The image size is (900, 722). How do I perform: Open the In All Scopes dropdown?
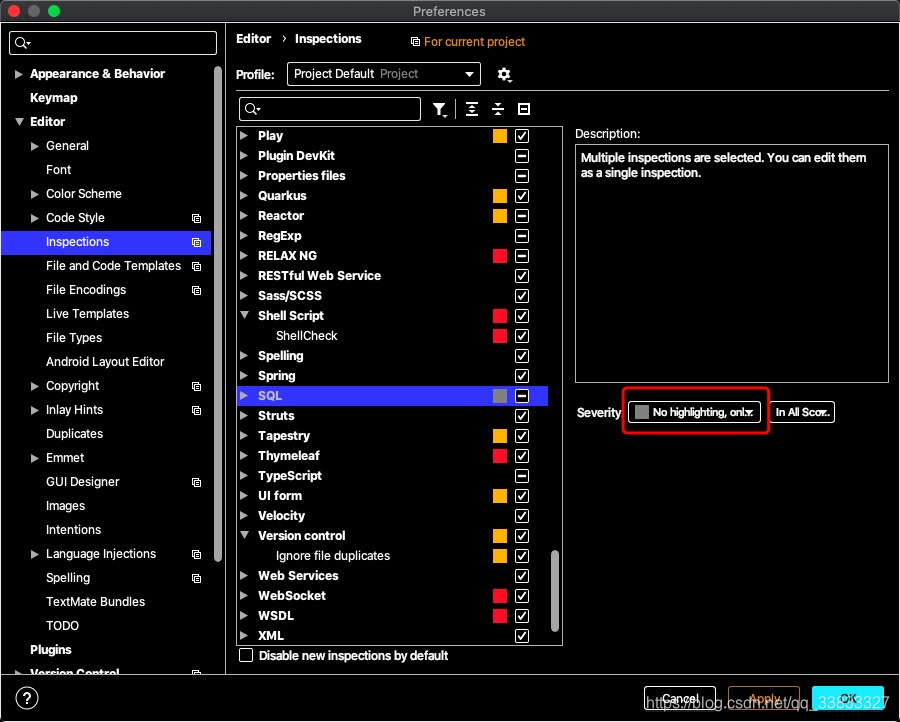point(802,412)
